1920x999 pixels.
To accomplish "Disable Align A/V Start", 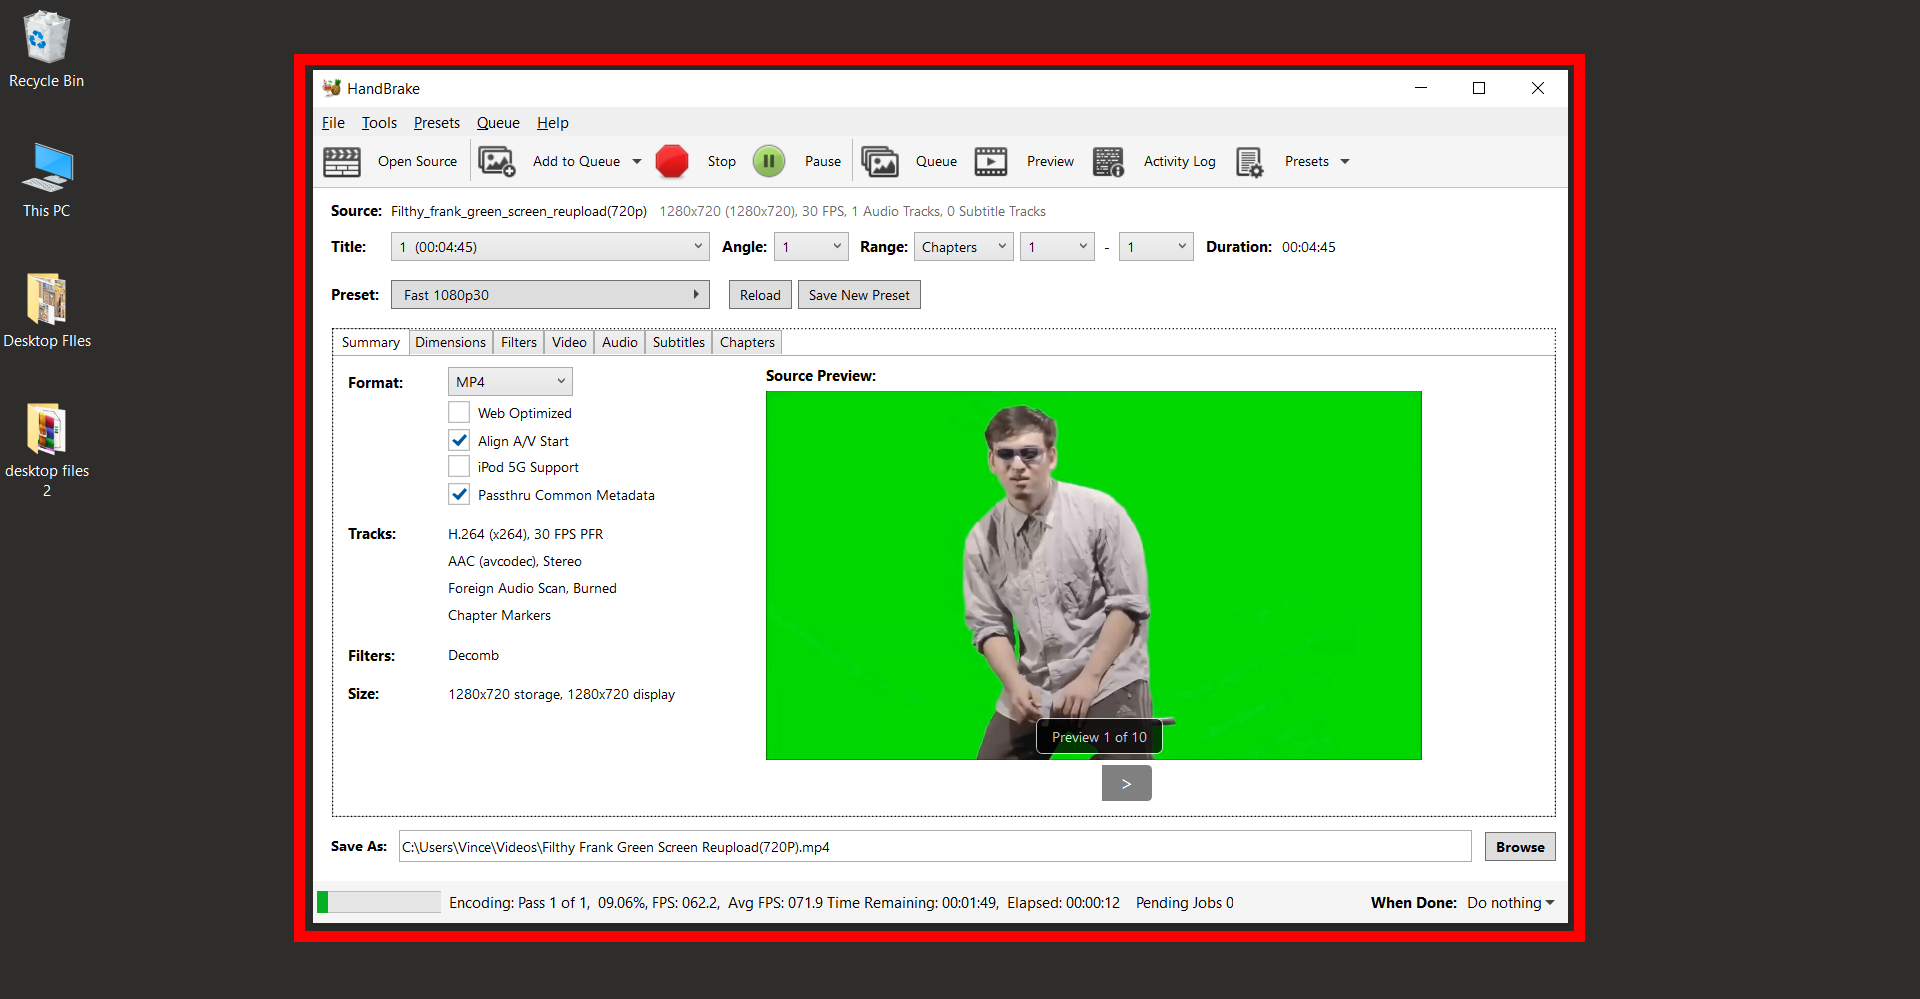I will tap(459, 440).
